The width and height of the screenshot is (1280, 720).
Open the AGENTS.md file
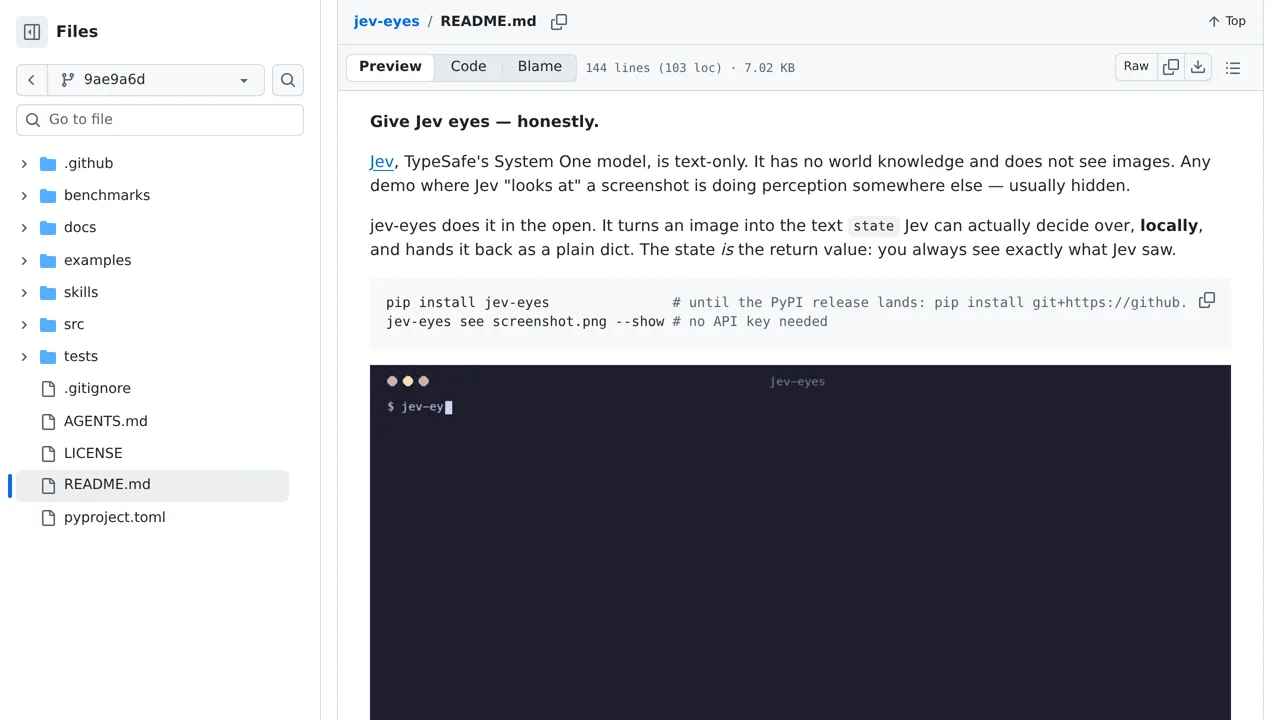106,421
